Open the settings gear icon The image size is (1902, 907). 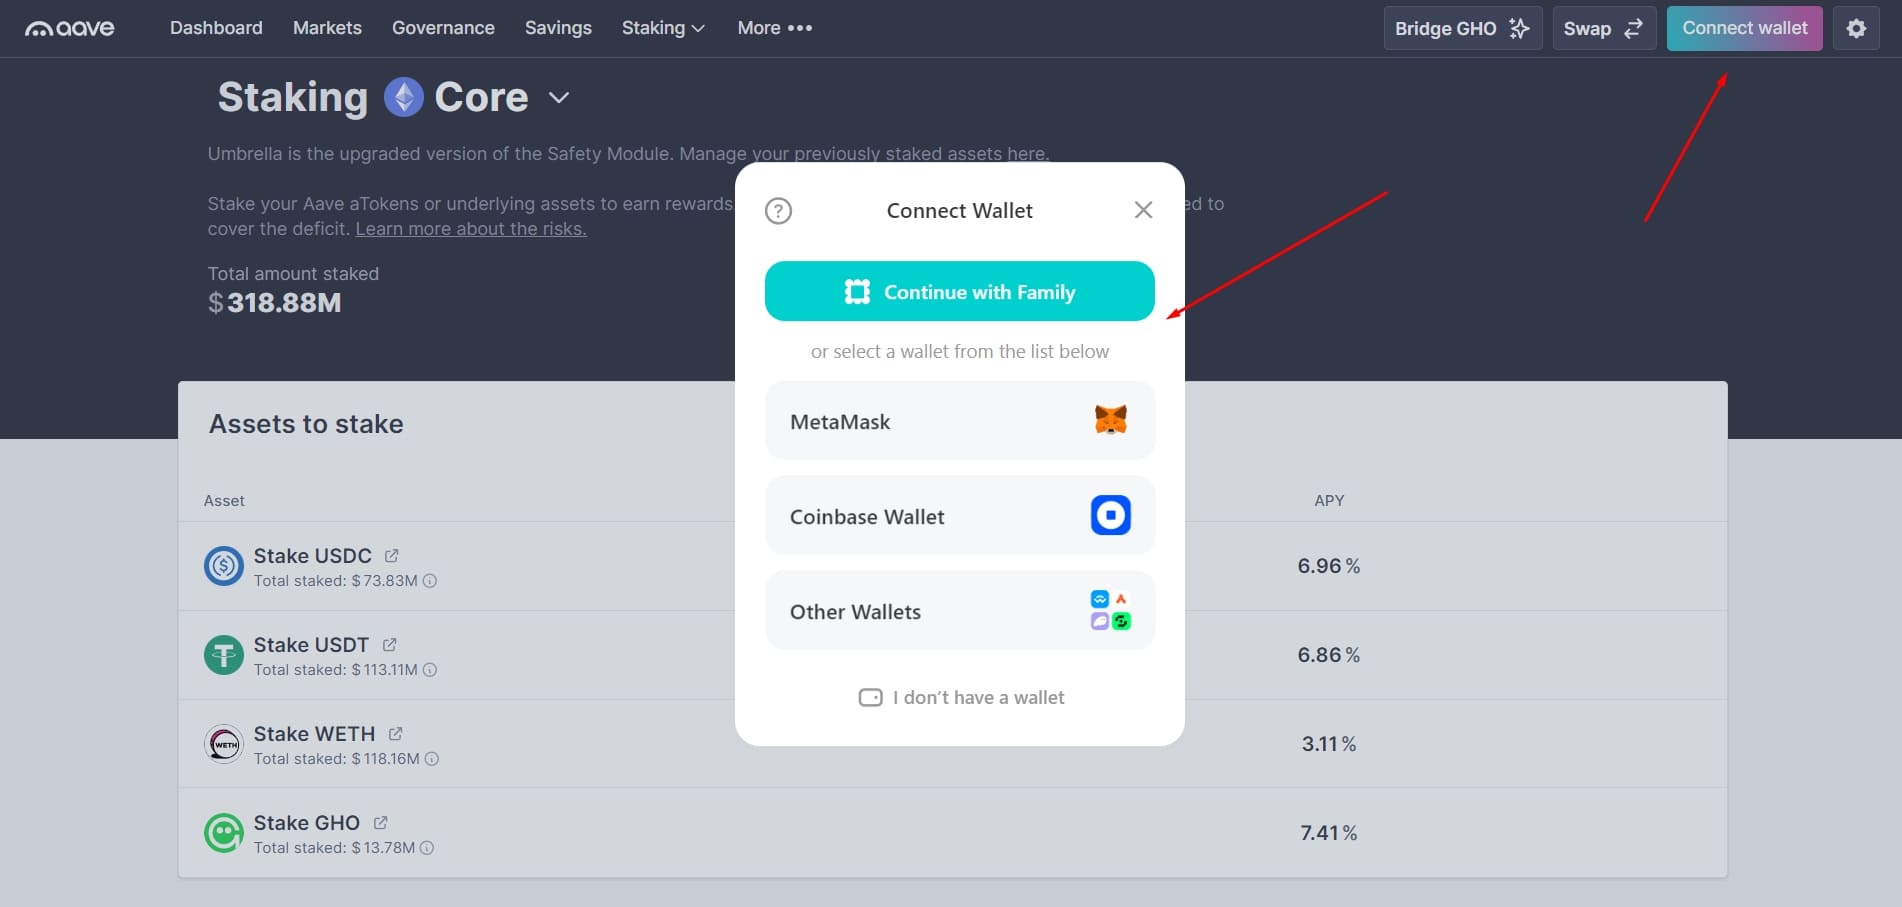pyautogui.click(x=1856, y=28)
